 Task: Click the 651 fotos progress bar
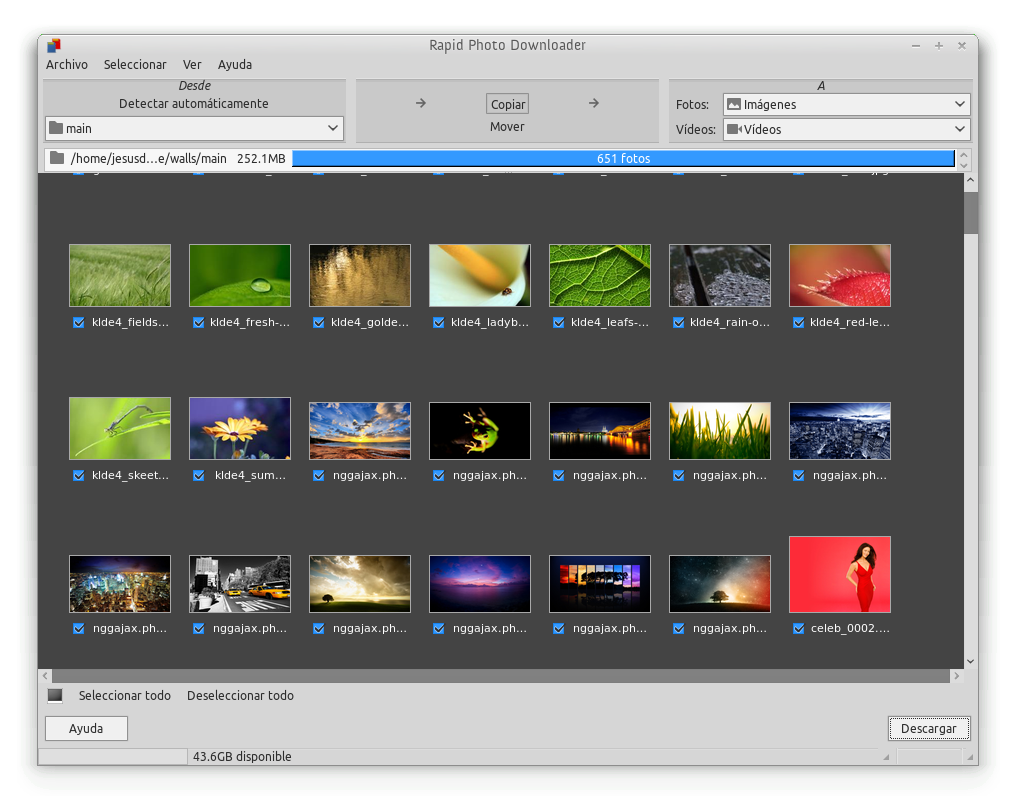(624, 157)
